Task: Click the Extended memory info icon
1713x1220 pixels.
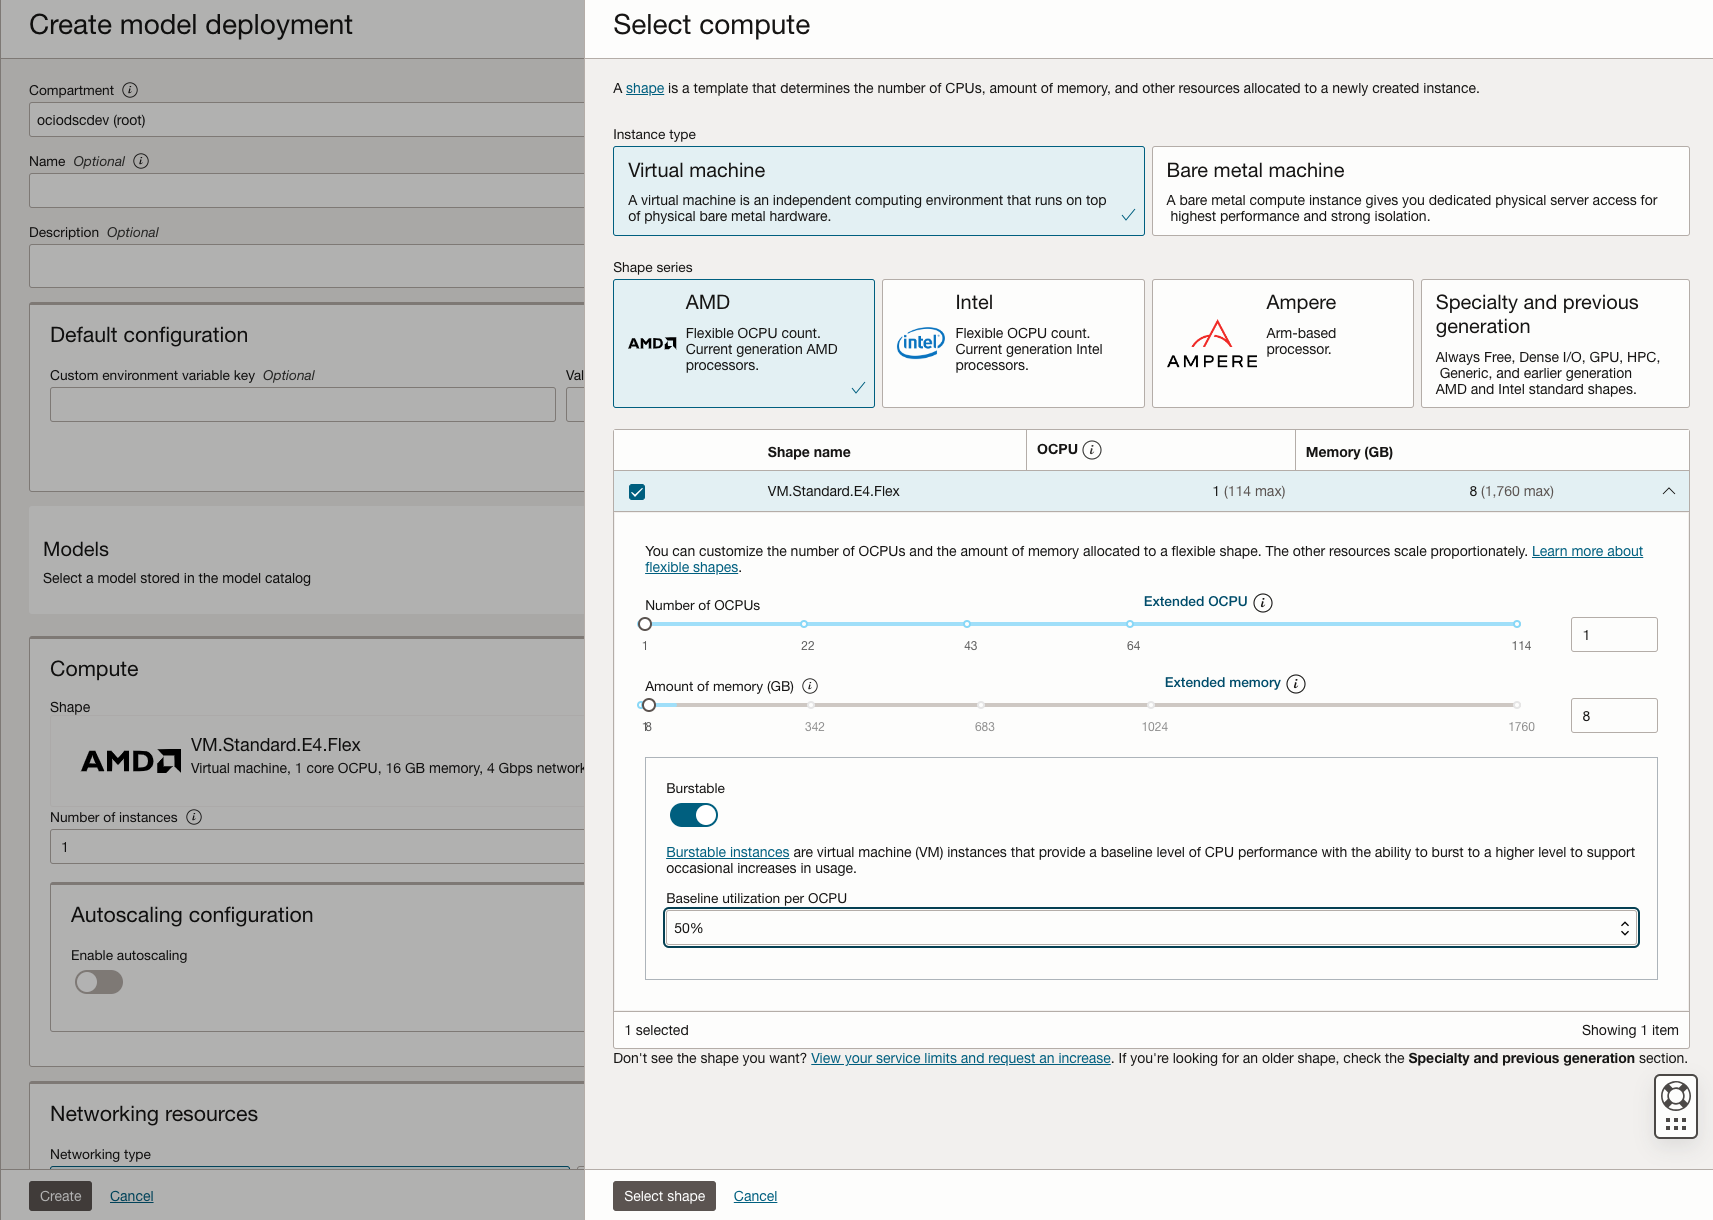Action: pos(1296,684)
